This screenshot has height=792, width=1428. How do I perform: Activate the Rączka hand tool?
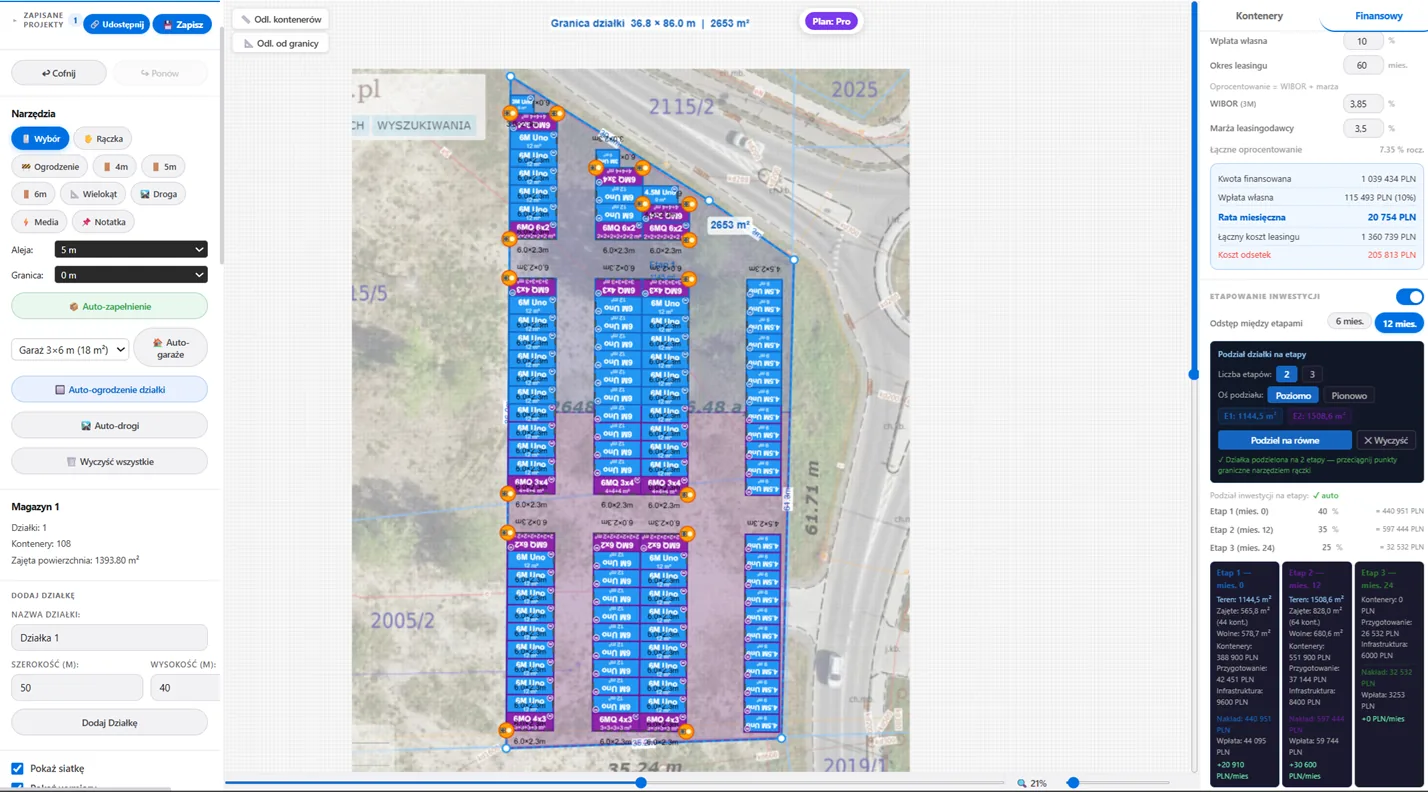coord(103,139)
